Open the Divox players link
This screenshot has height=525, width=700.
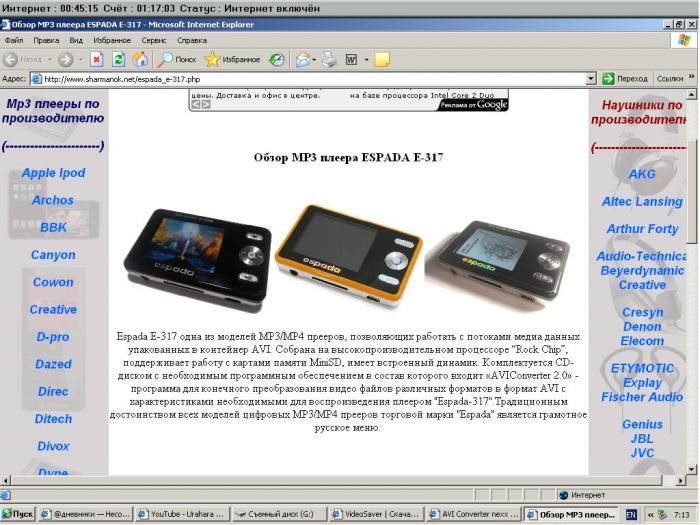pyautogui.click(x=53, y=446)
